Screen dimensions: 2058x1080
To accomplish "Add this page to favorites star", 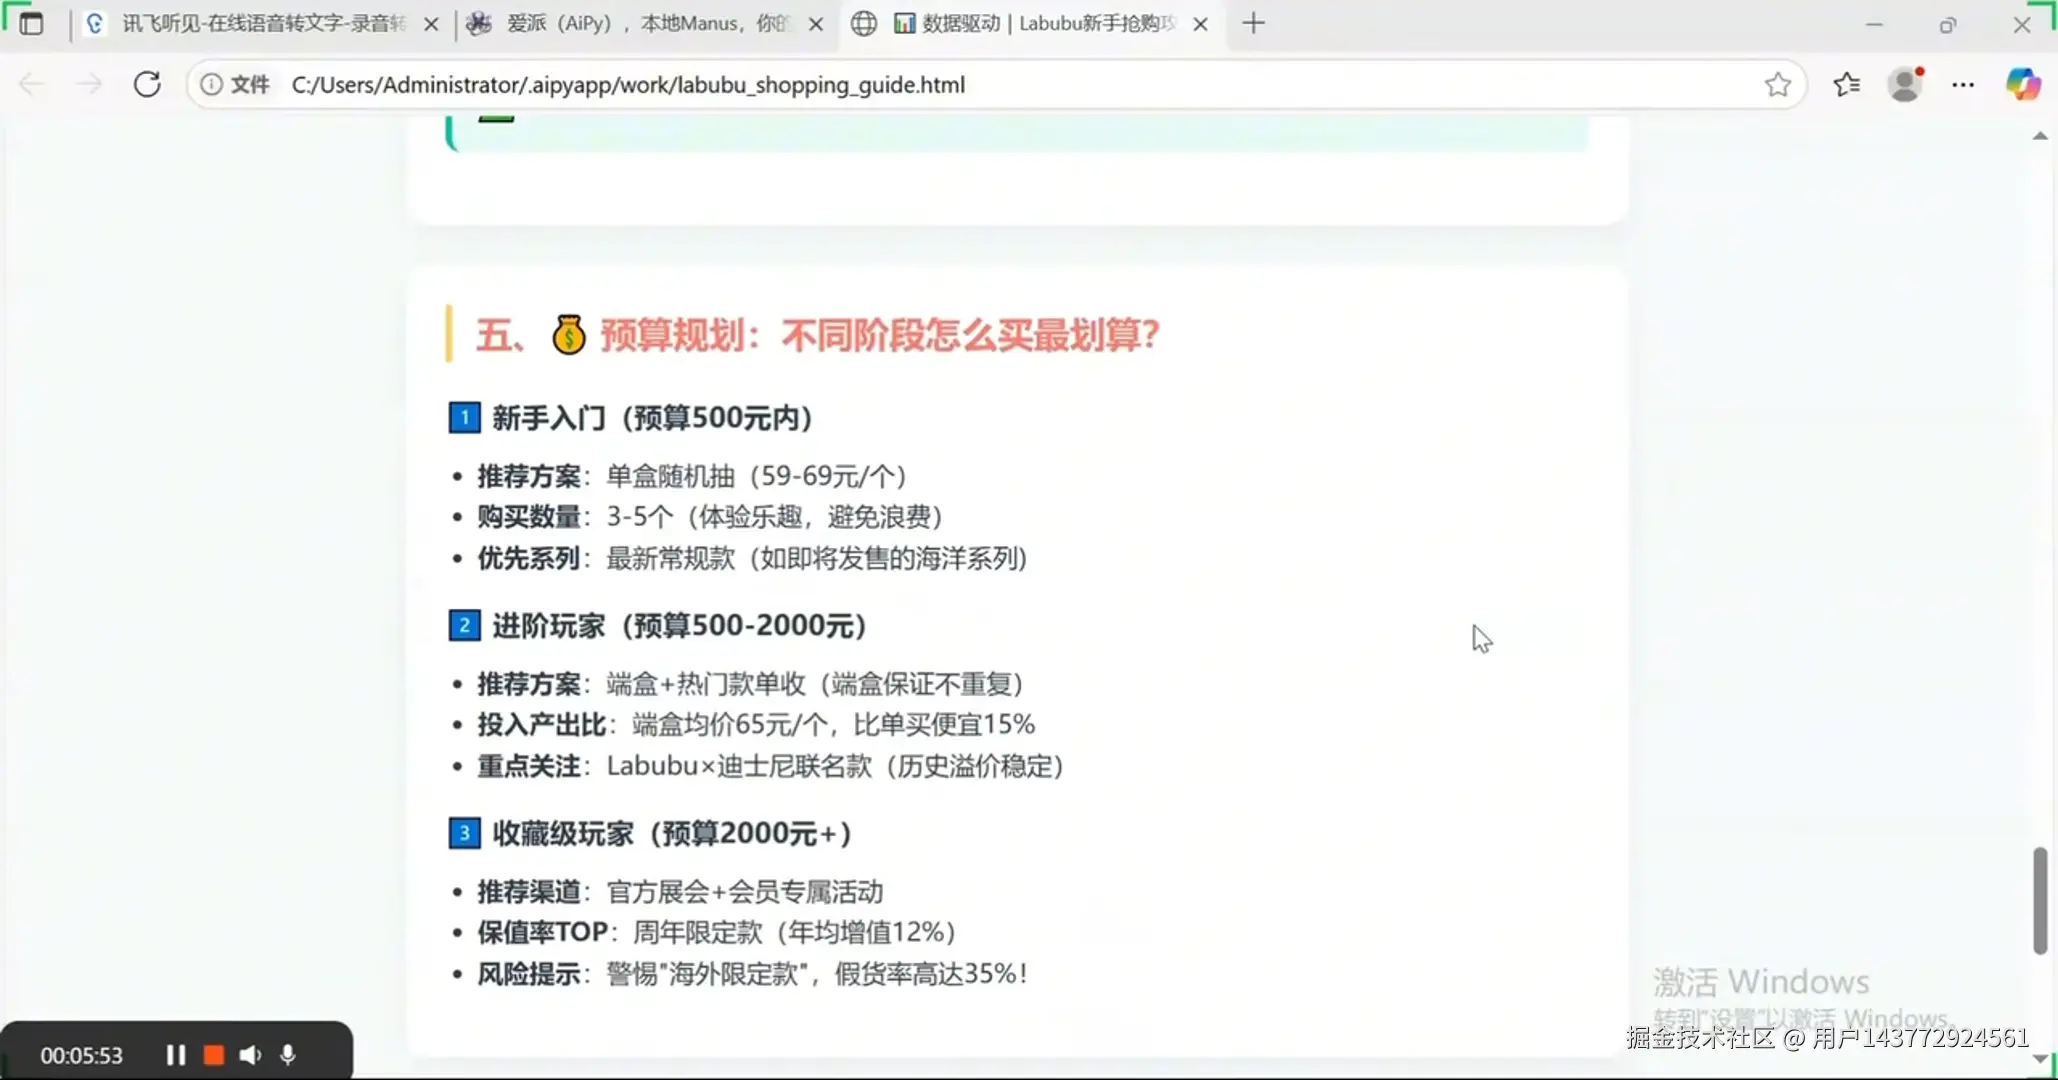I will [x=1777, y=85].
